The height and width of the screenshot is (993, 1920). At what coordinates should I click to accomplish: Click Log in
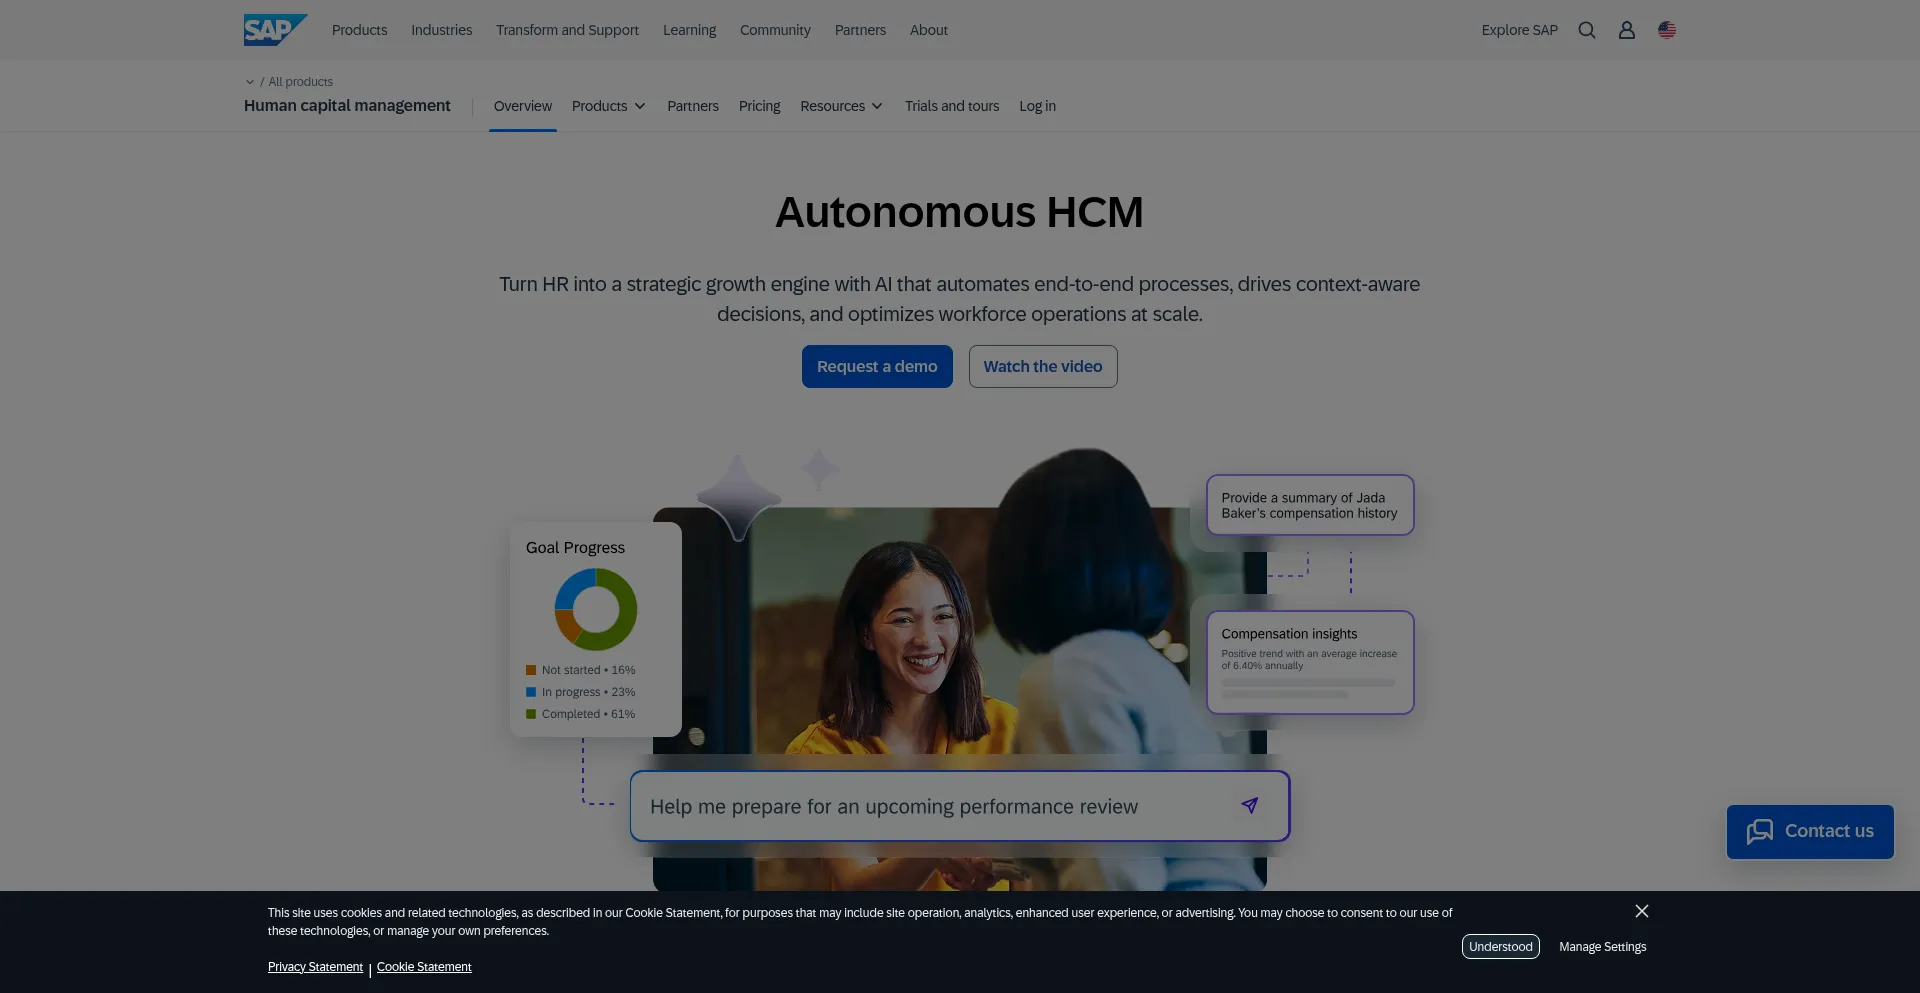tap(1037, 106)
